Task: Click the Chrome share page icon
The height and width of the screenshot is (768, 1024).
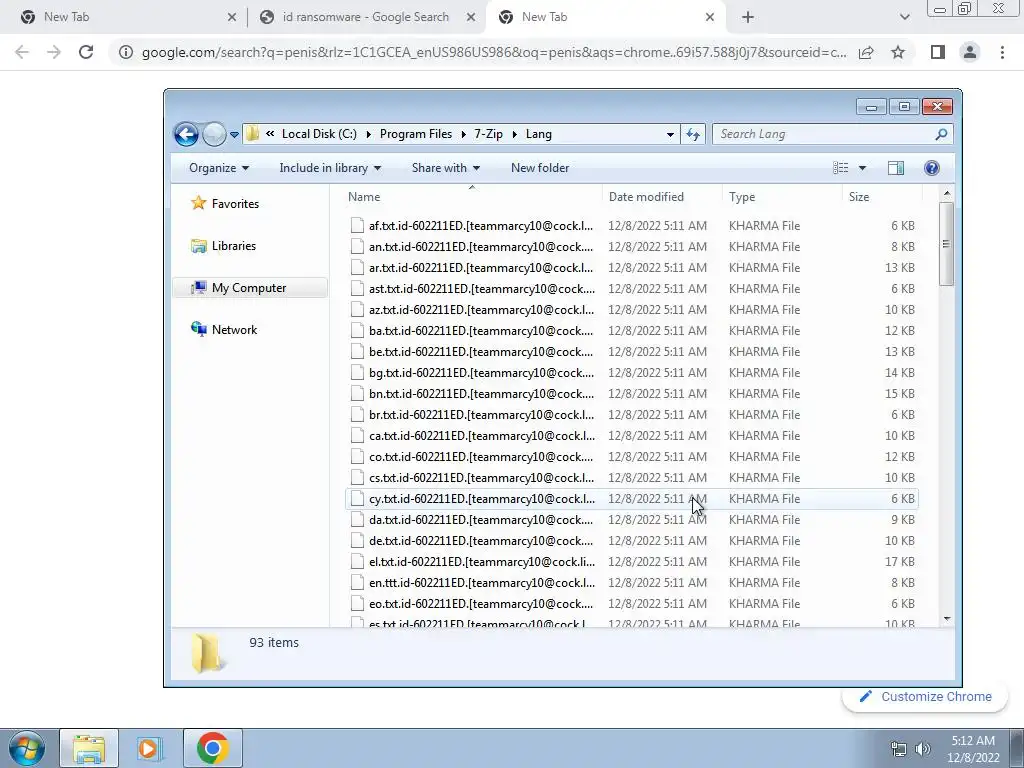Action: [x=866, y=52]
